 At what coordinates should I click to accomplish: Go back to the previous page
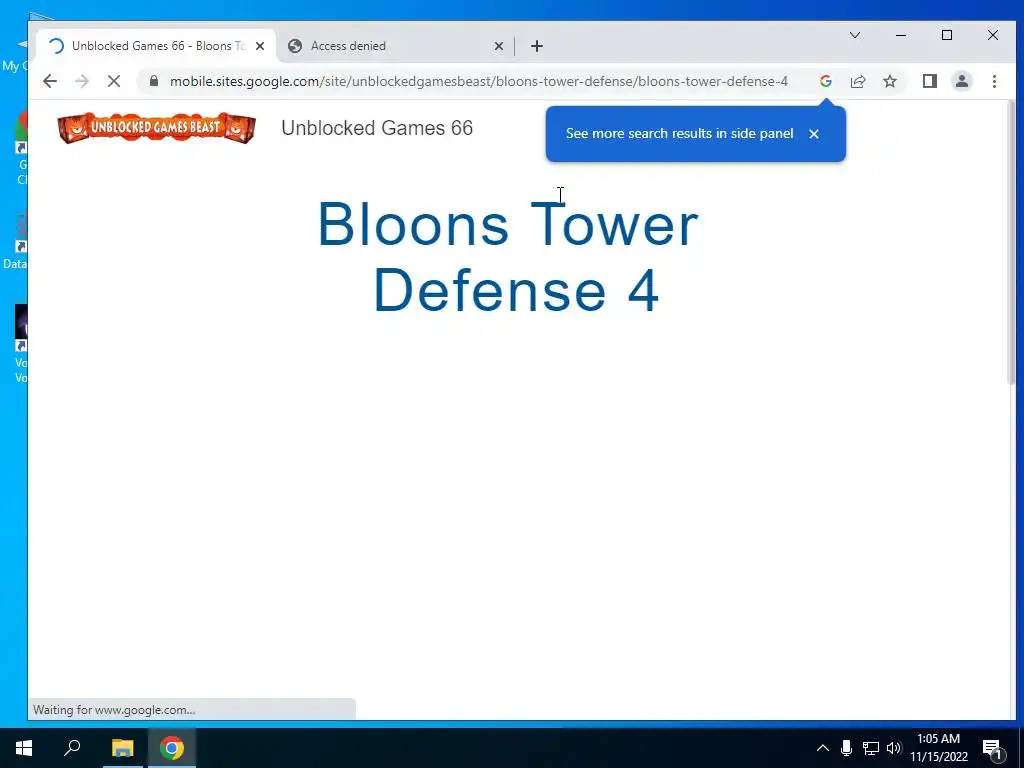(x=50, y=81)
